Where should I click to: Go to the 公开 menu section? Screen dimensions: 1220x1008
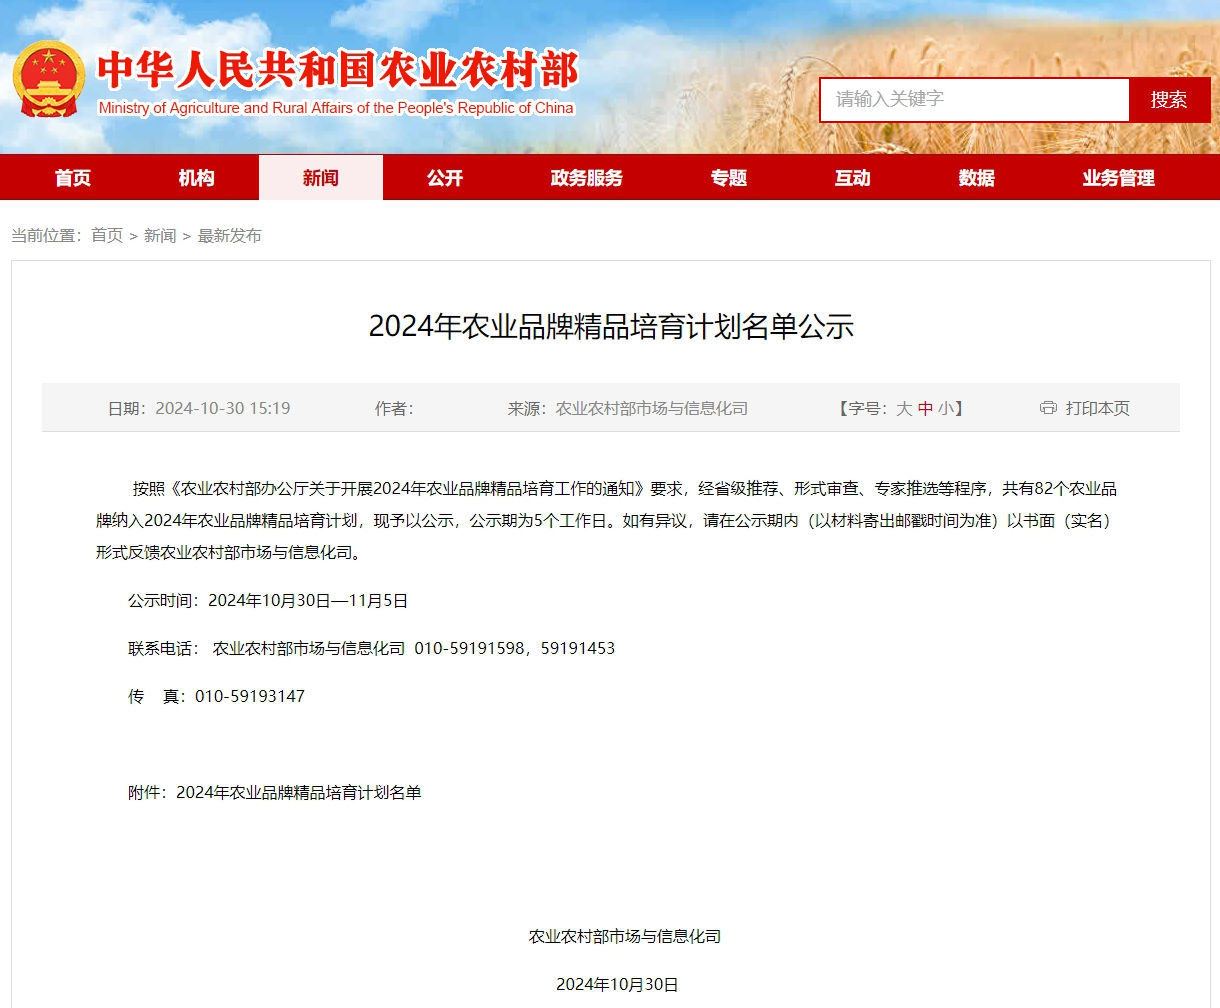(445, 178)
